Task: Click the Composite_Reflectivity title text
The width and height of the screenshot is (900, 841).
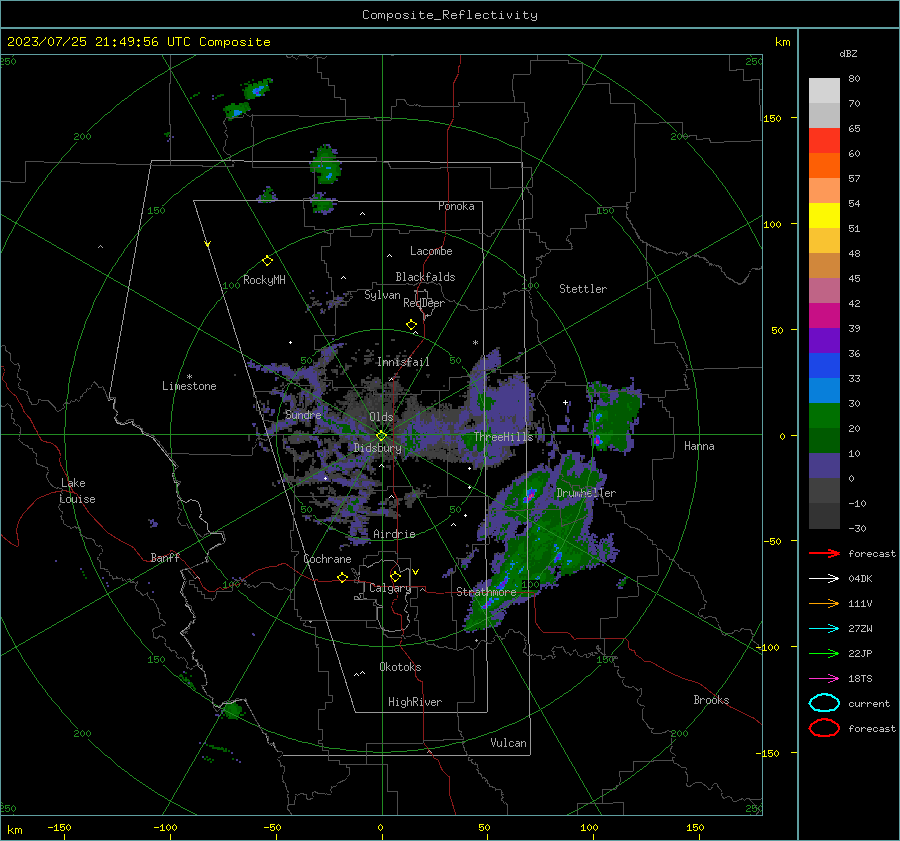Action: point(450,15)
